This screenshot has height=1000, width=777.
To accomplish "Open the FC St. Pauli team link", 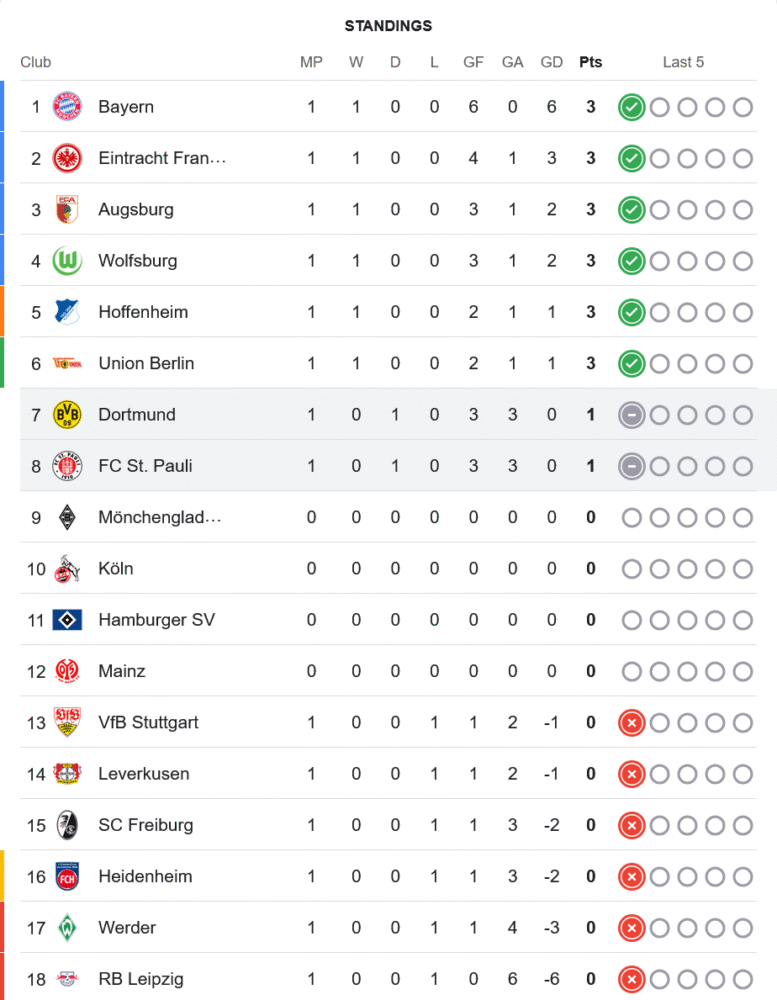I will (145, 465).
